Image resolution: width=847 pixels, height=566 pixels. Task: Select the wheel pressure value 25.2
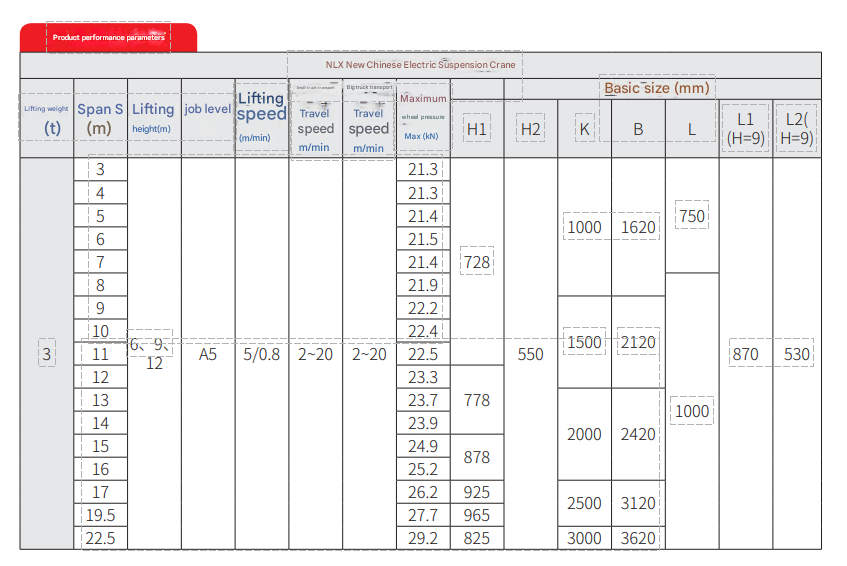(x=423, y=469)
